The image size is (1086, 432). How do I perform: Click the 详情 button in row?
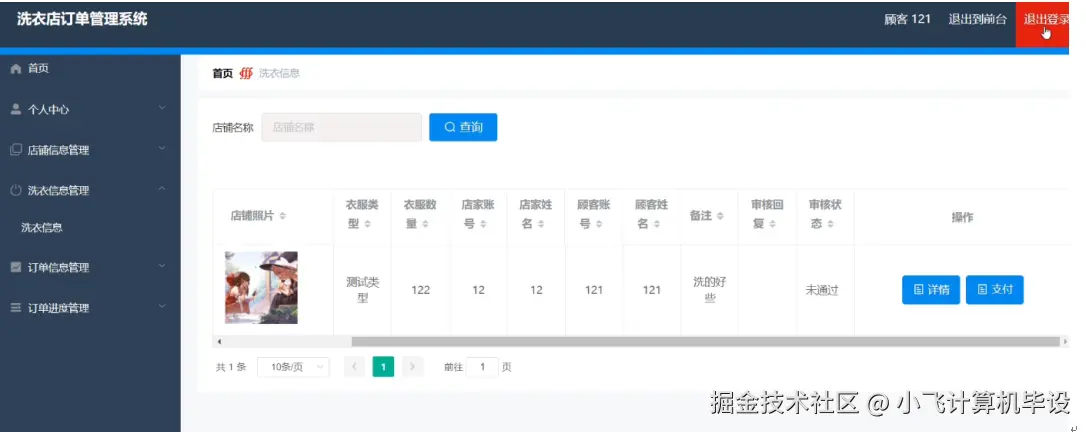pos(931,289)
